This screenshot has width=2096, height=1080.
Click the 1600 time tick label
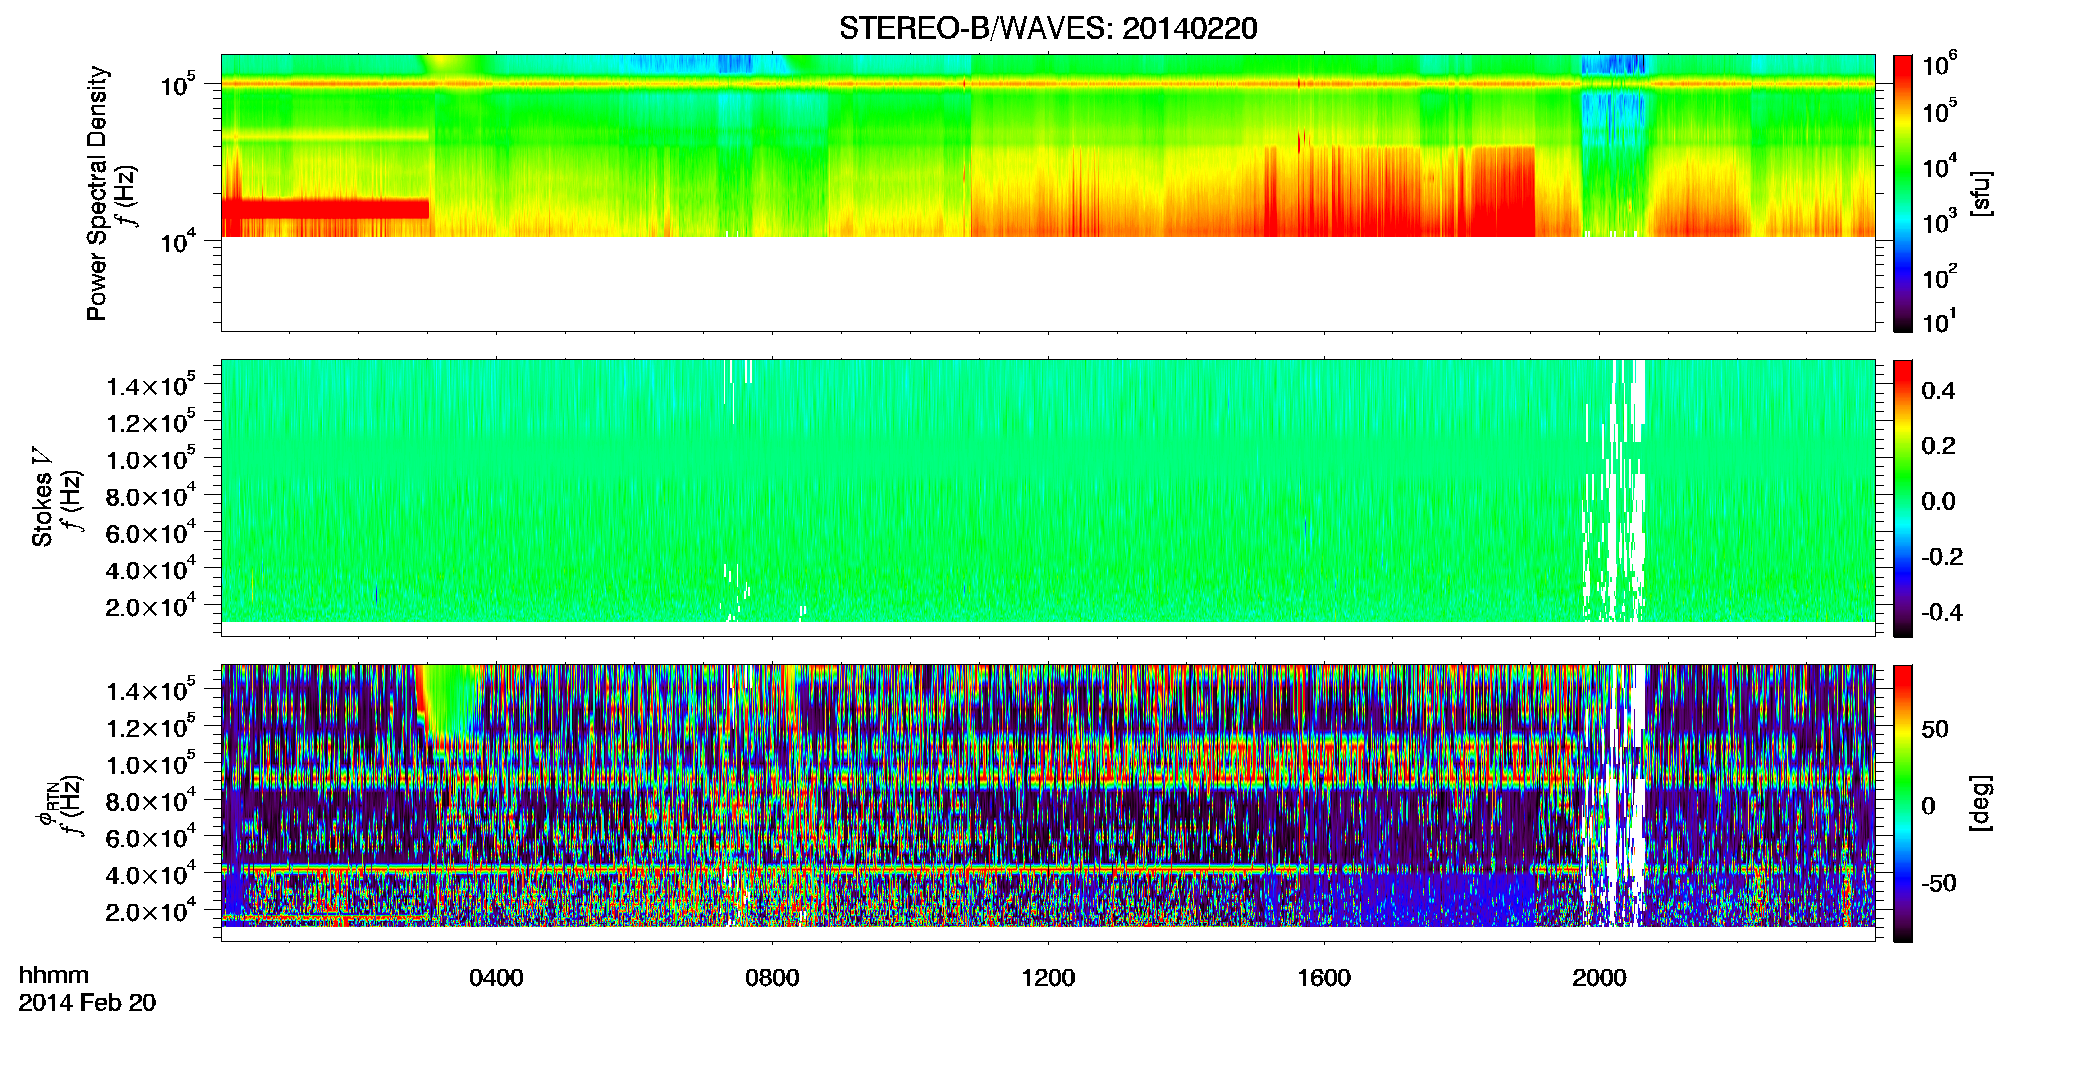point(1324,978)
